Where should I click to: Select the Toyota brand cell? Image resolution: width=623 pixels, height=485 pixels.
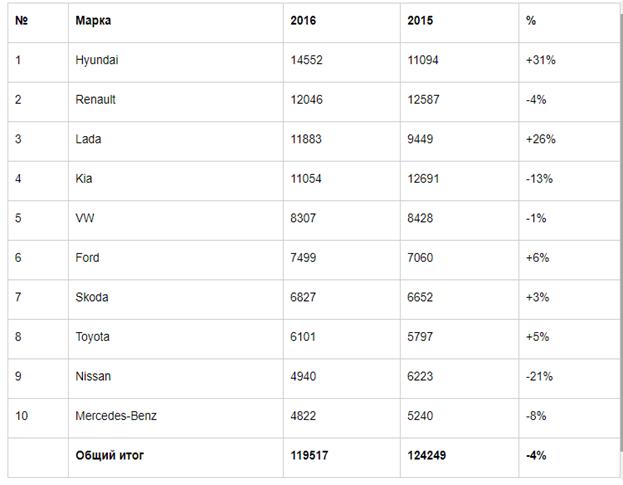click(93, 337)
